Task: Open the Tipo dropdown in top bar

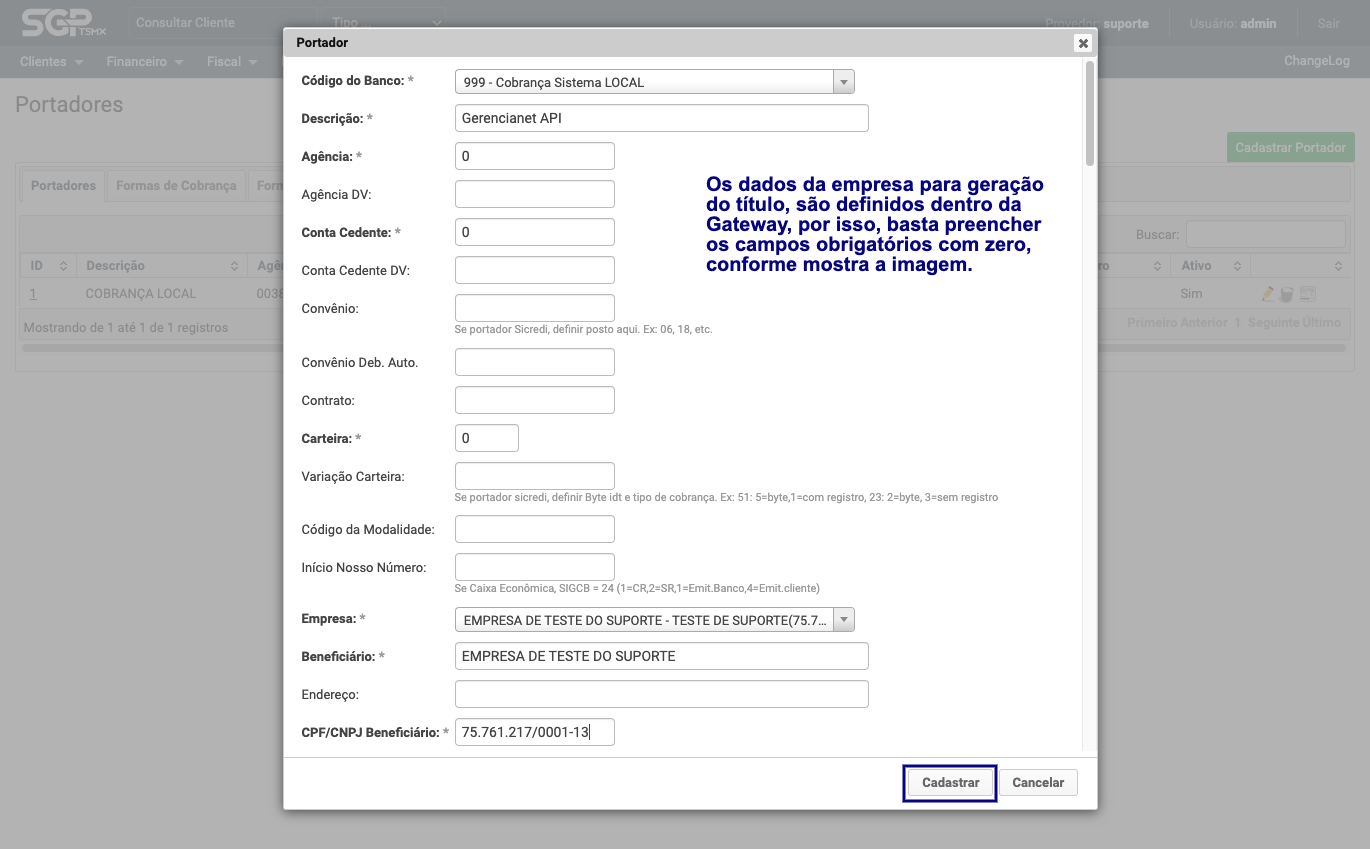Action: click(384, 22)
